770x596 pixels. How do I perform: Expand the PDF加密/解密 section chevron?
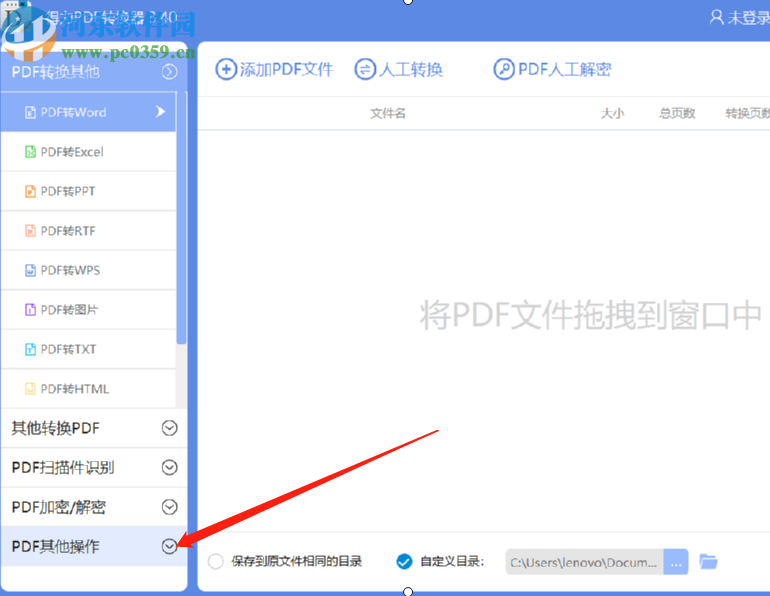click(169, 507)
